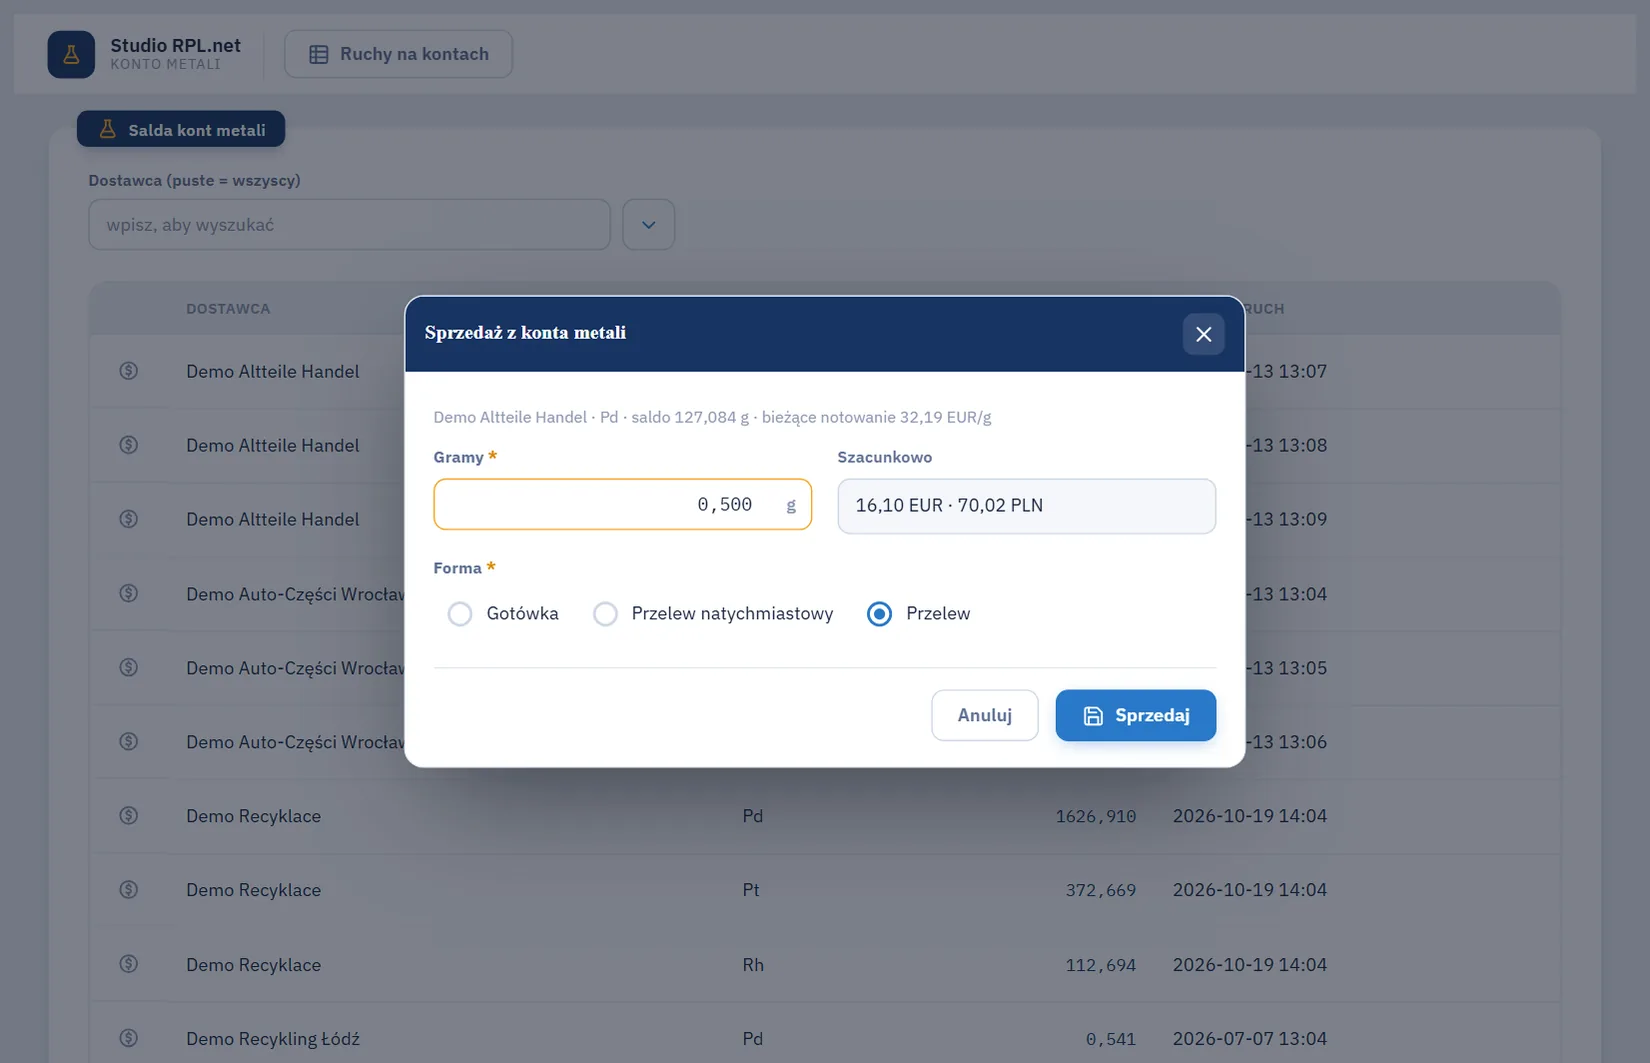This screenshot has height=1063, width=1650.
Task: Click the Studio RPL.net flask logo icon
Action: coord(71,54)
